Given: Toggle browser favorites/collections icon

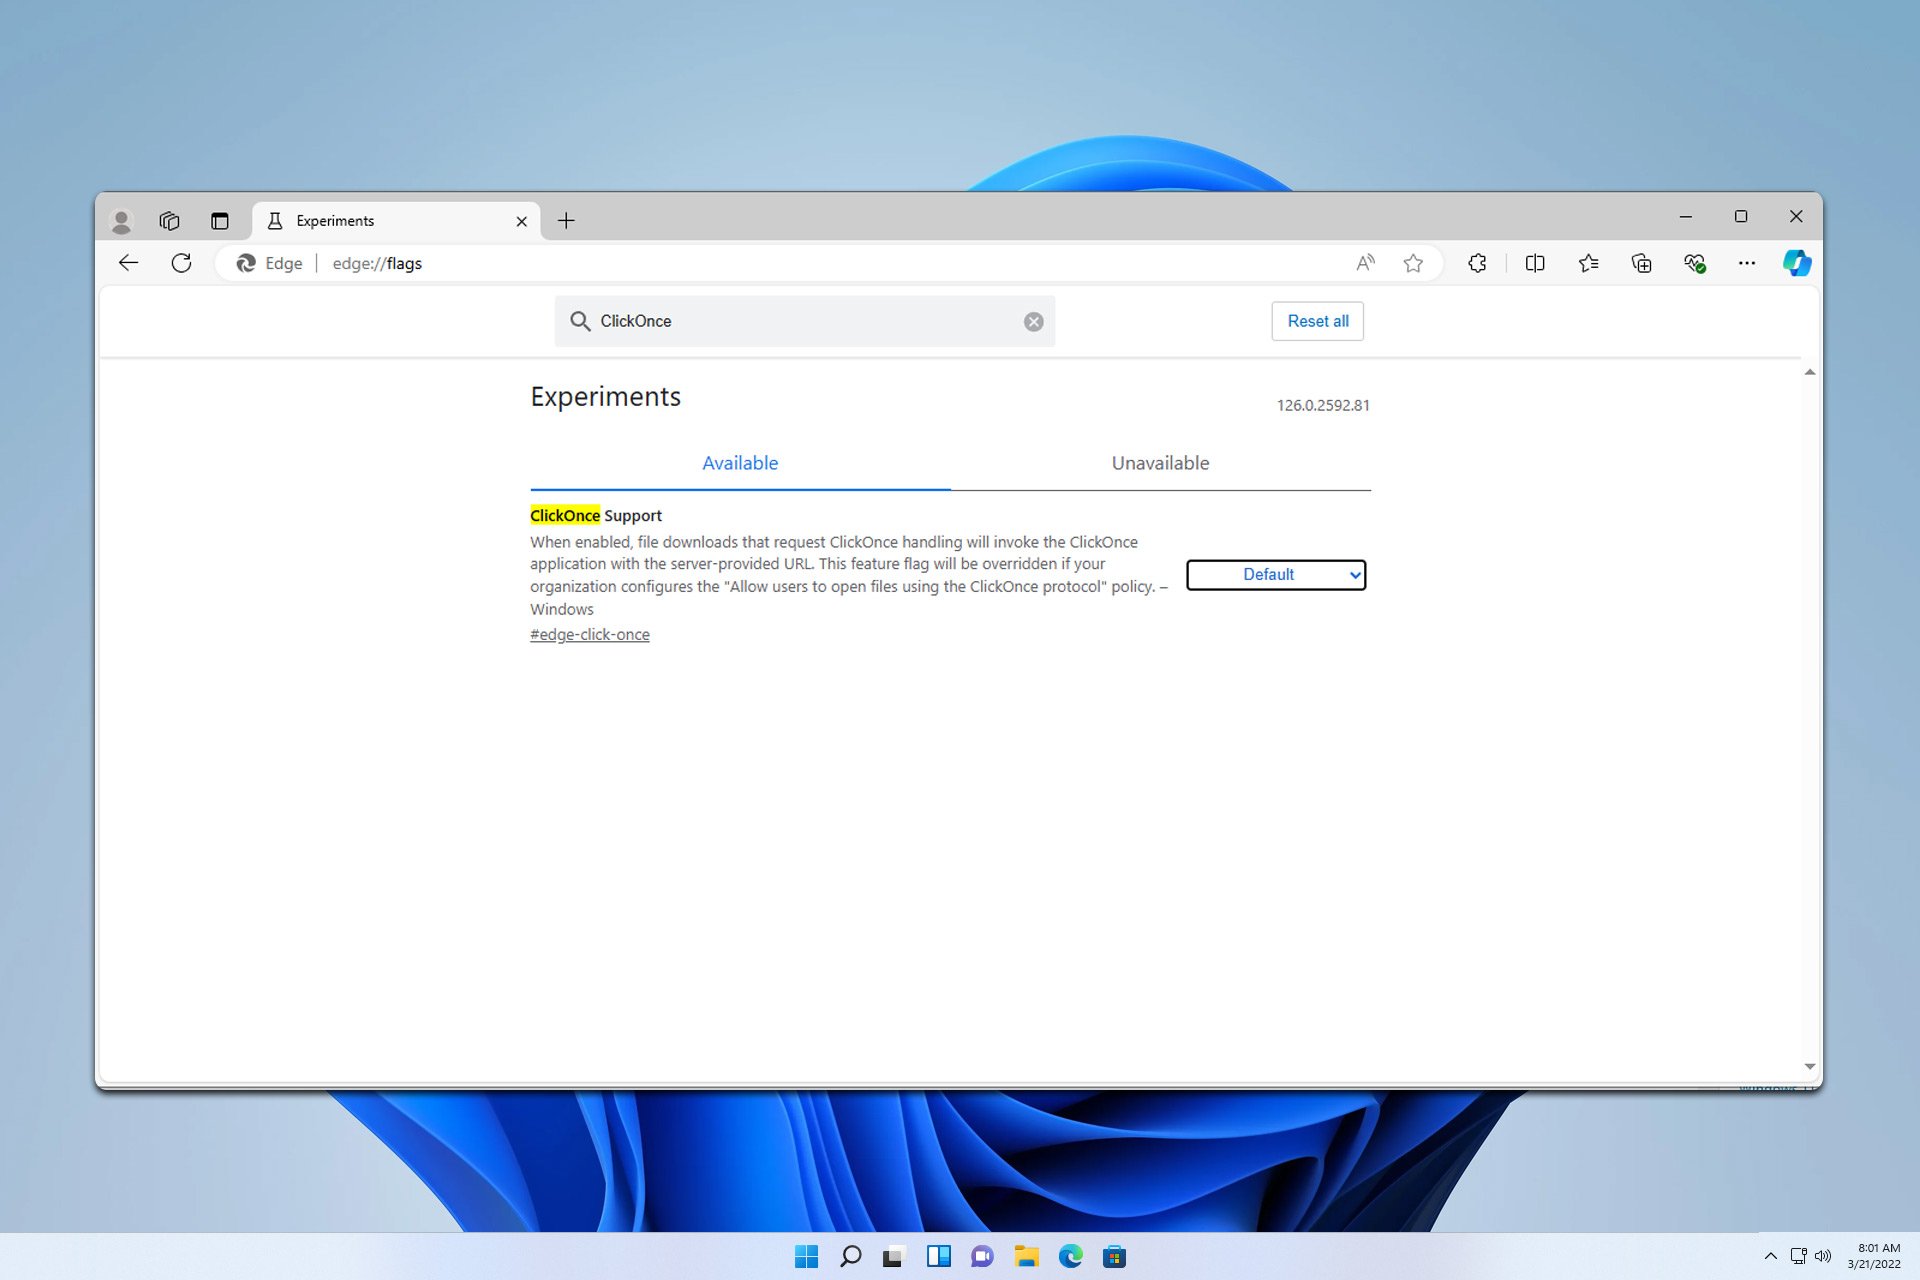Looking at the screenshot, I should pos(1590,263).
